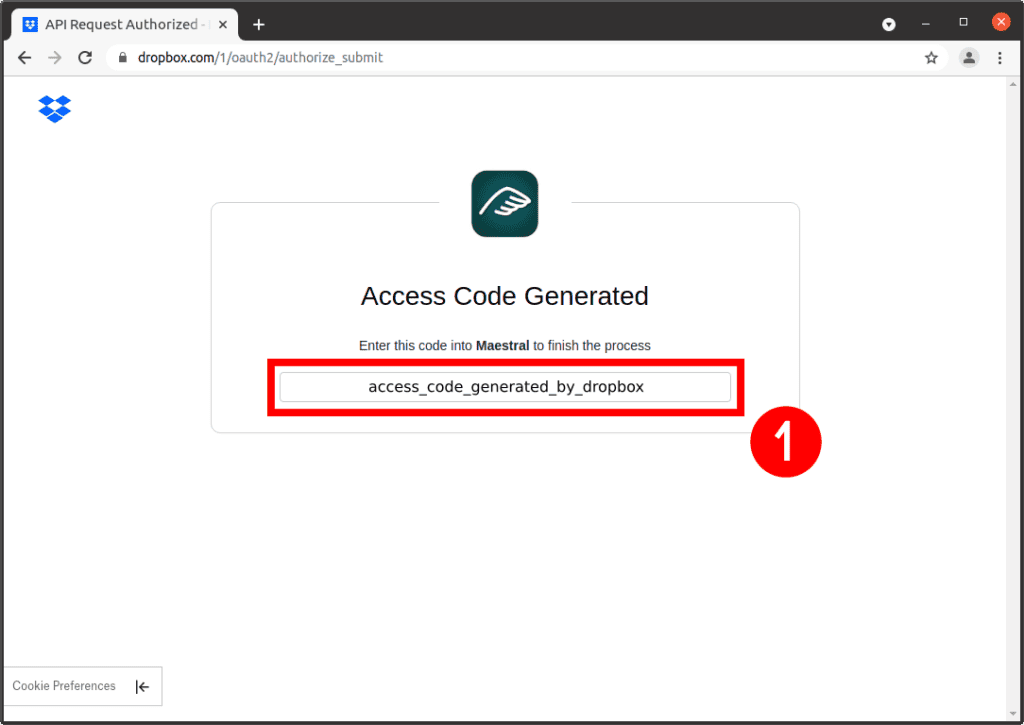Image resolution: width=1024 pixels, height=725 pixels.
Task: Select the access code text field
Action: tap(505, 387)
